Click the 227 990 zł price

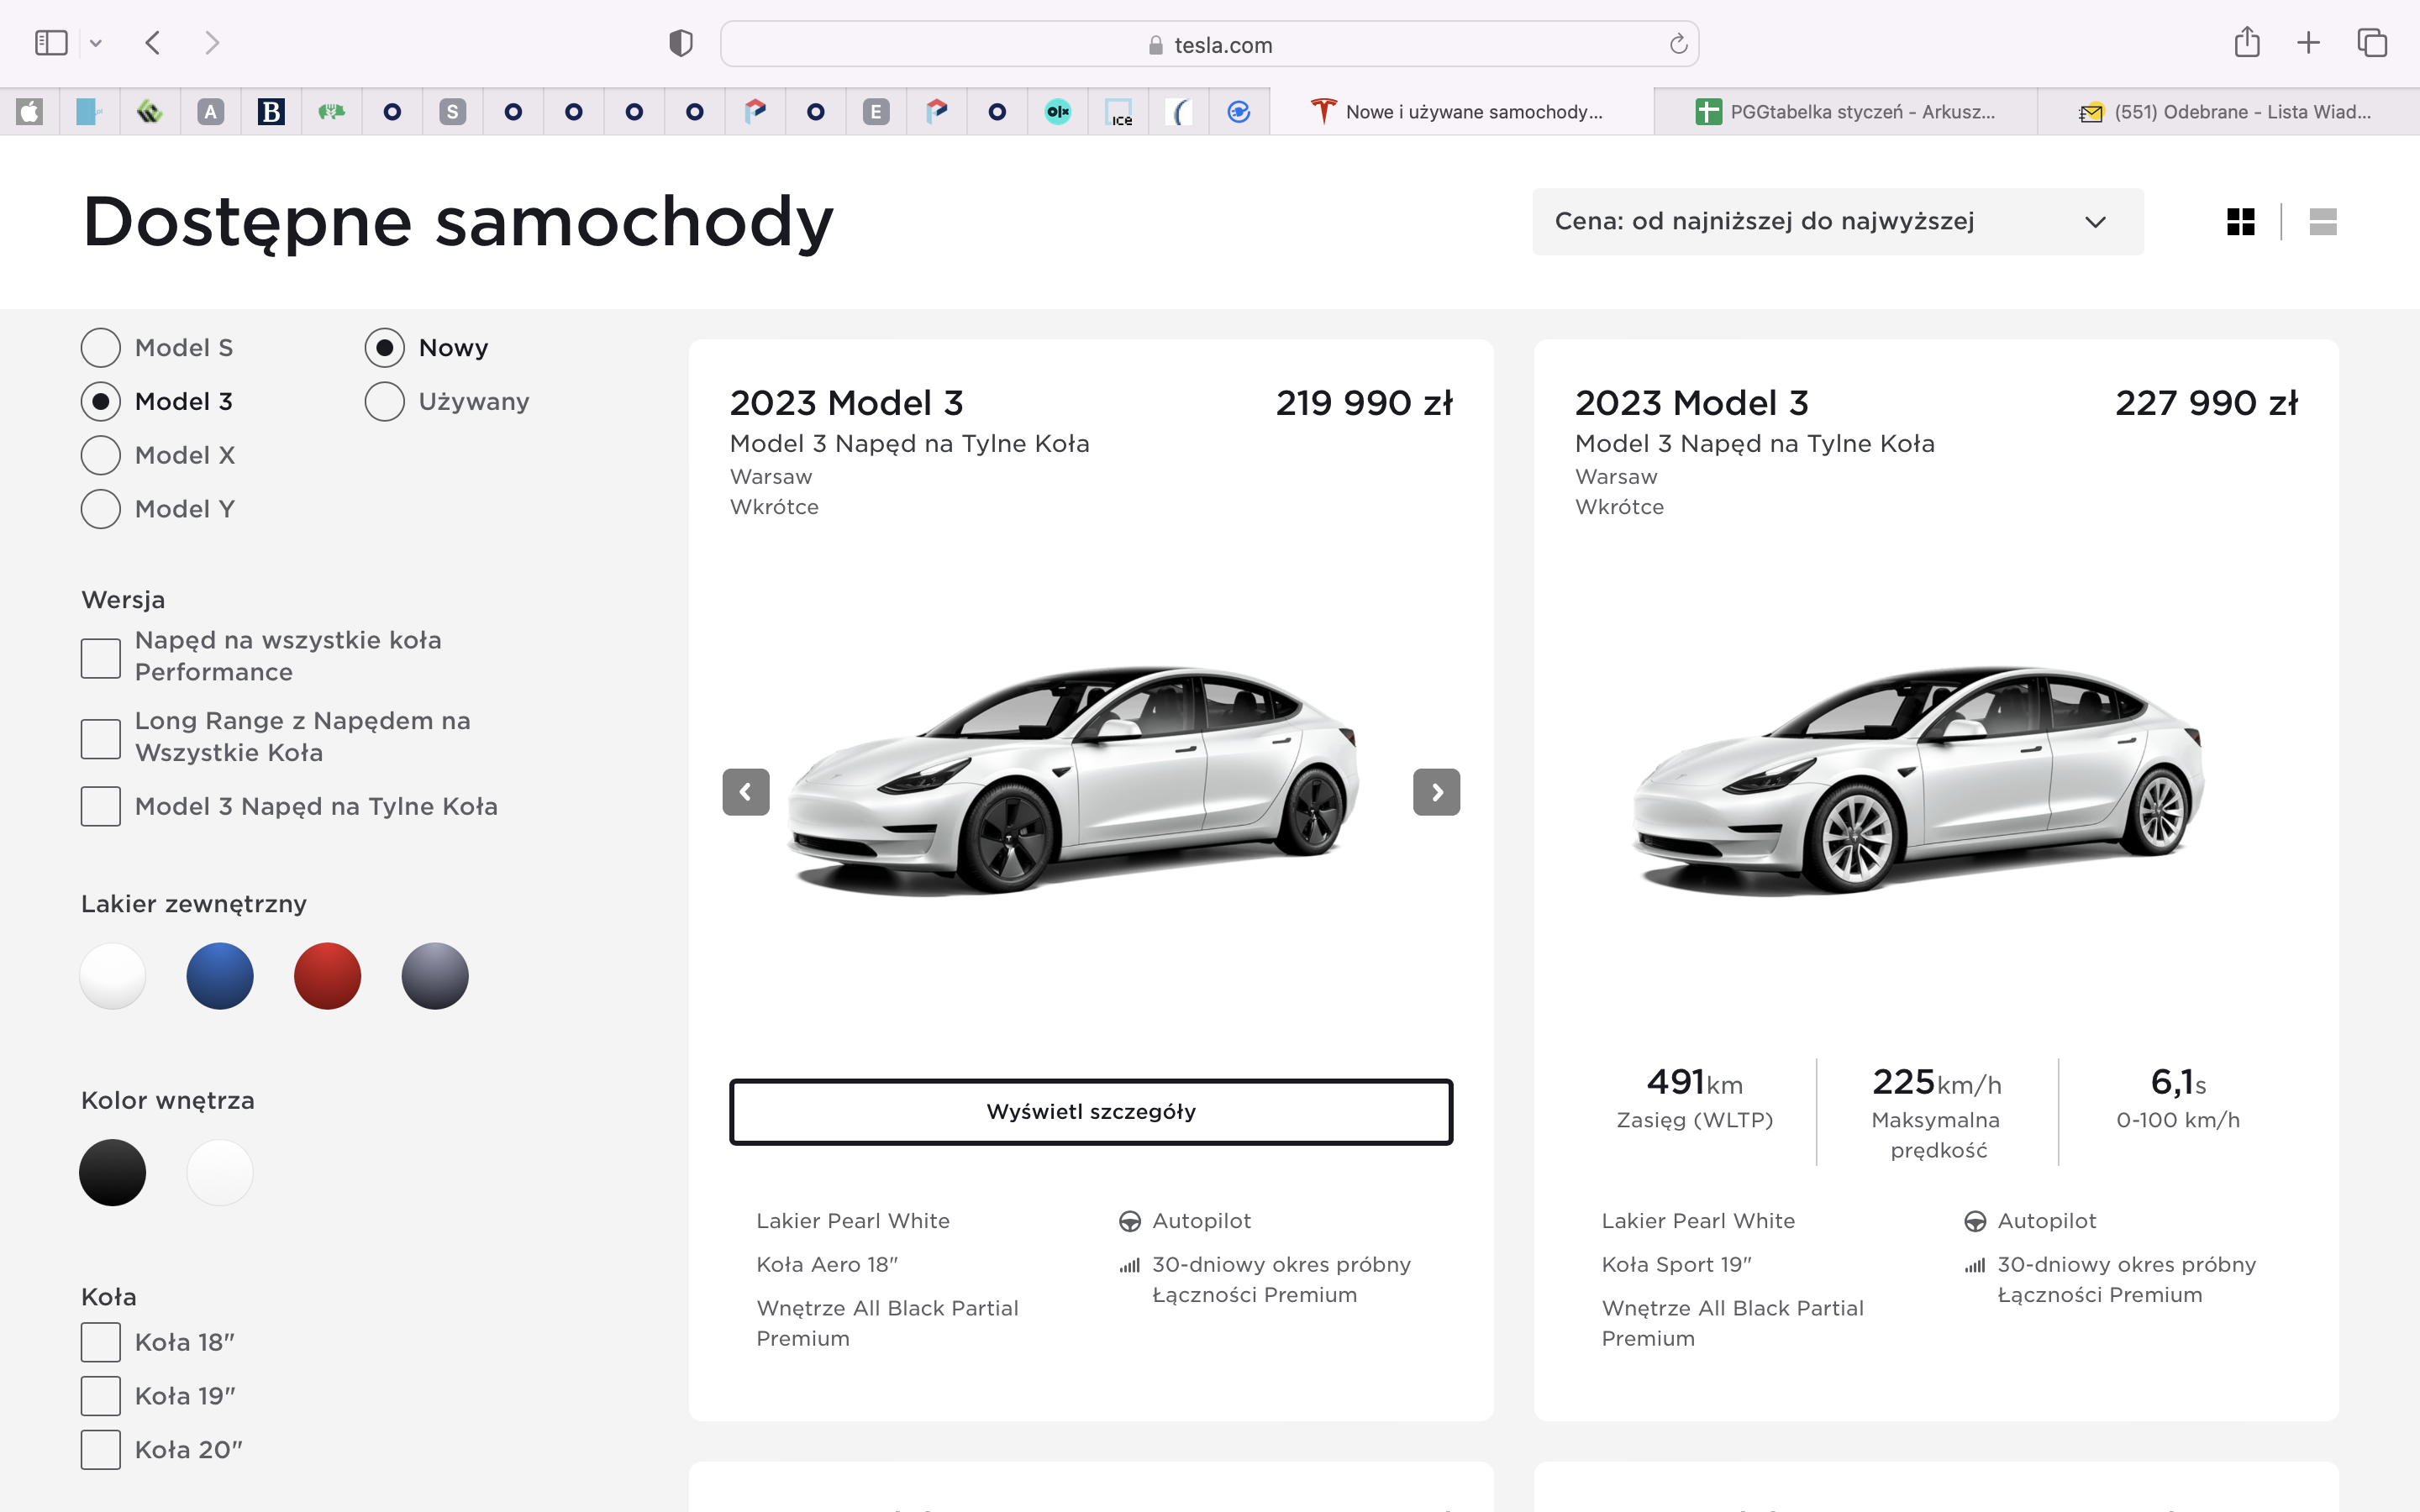point(2206,403)
